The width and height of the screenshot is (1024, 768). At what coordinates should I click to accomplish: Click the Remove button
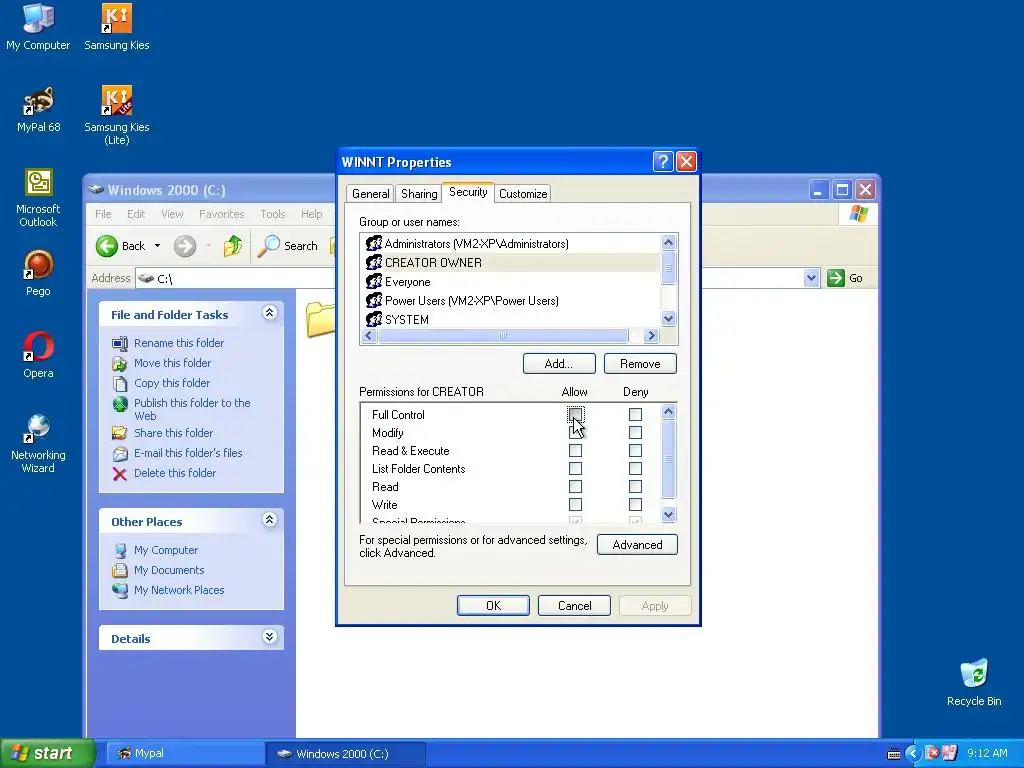click(640, 364)
